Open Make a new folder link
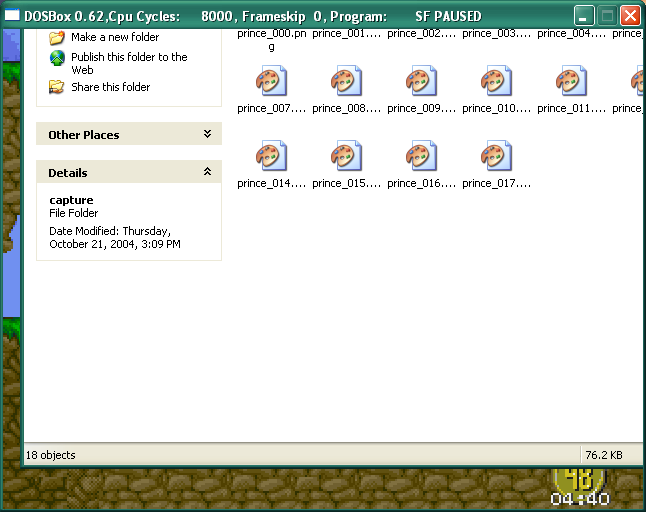The width and height of the screenshot is (646, 512). [115, 37]
